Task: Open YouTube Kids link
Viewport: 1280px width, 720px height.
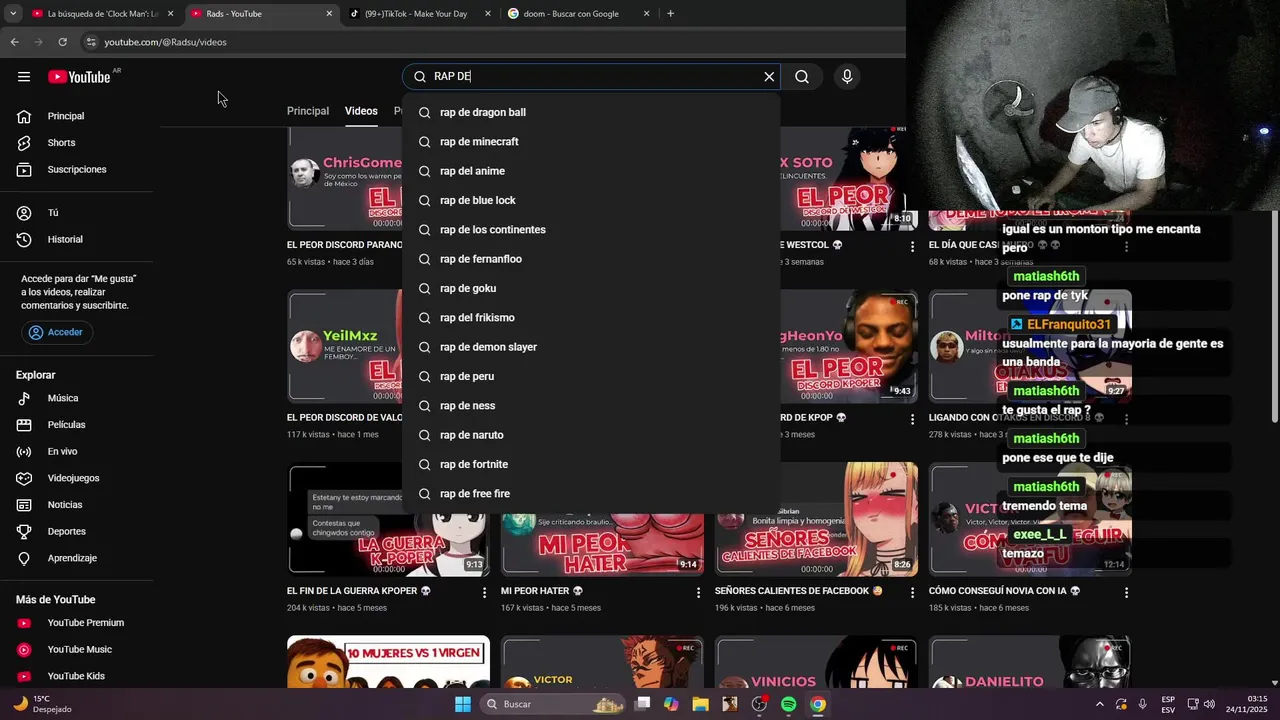Action: pos(77,676)
